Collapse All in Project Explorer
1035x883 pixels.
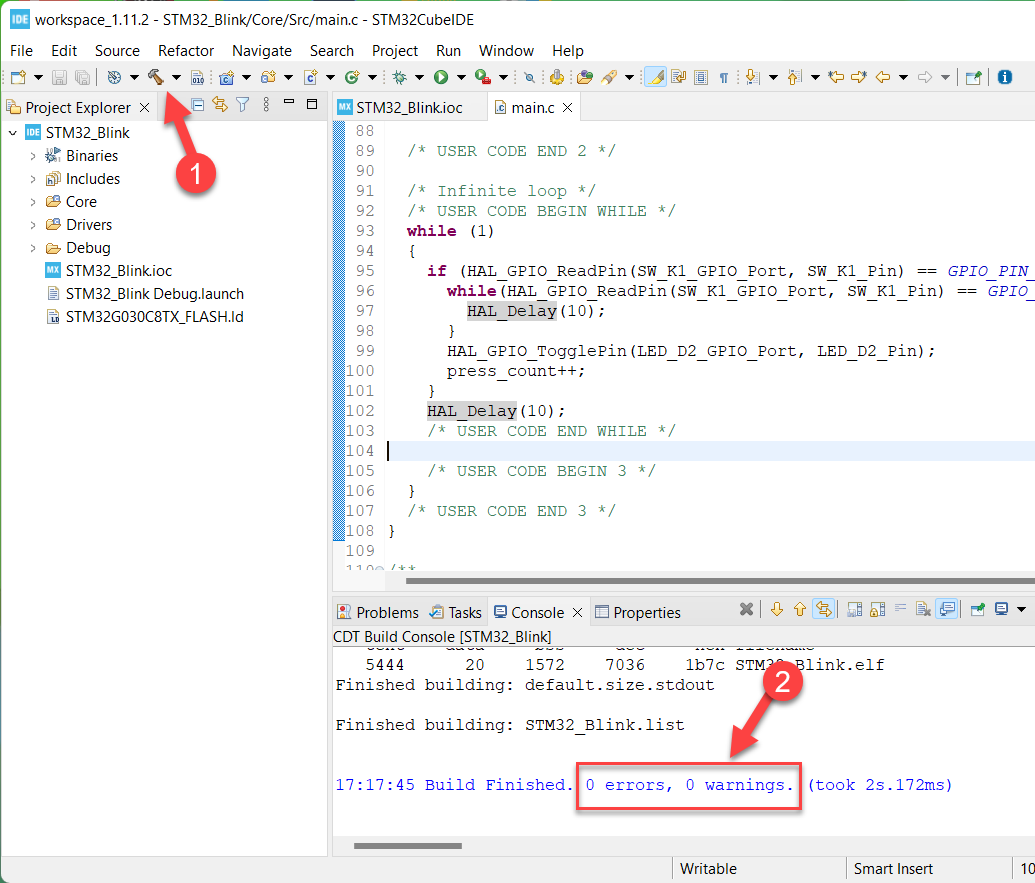pyautogui.click(x=197, y=104)
